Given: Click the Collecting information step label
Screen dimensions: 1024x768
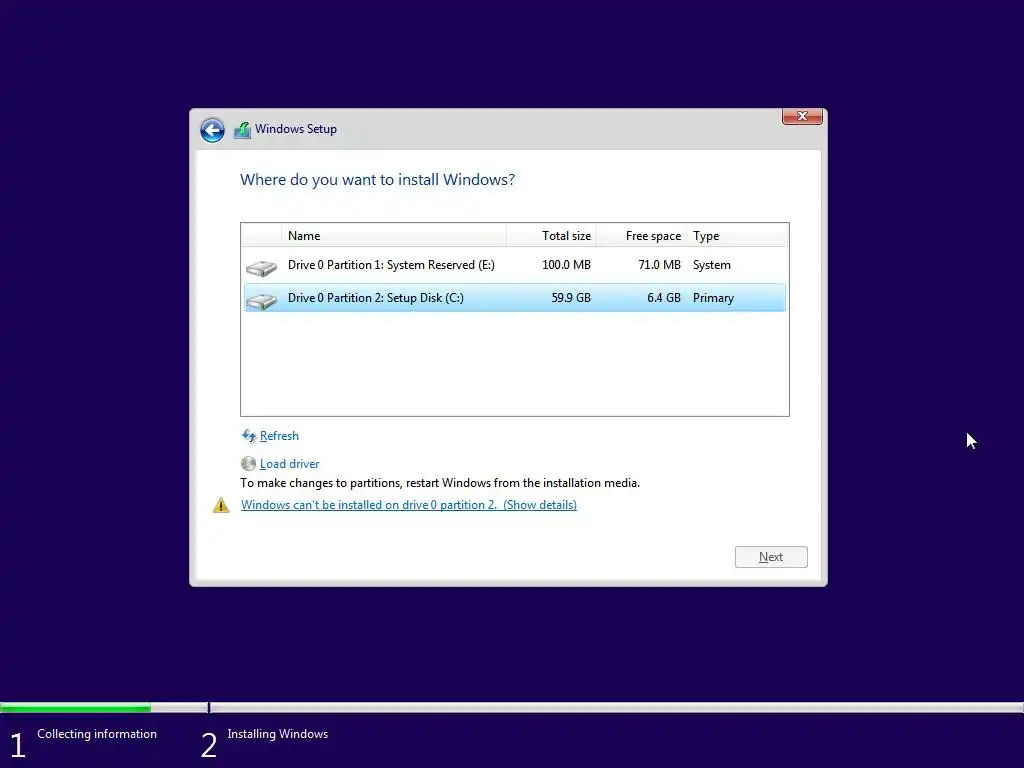Looking at the screenshot, I should click(97, 734).
